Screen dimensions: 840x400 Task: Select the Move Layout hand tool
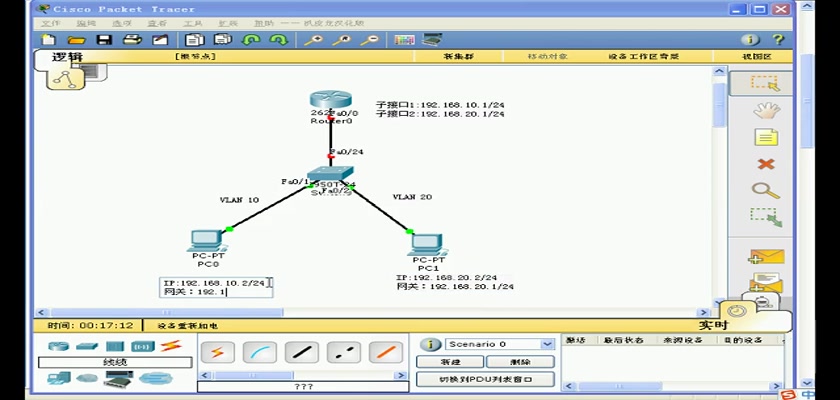766,110
